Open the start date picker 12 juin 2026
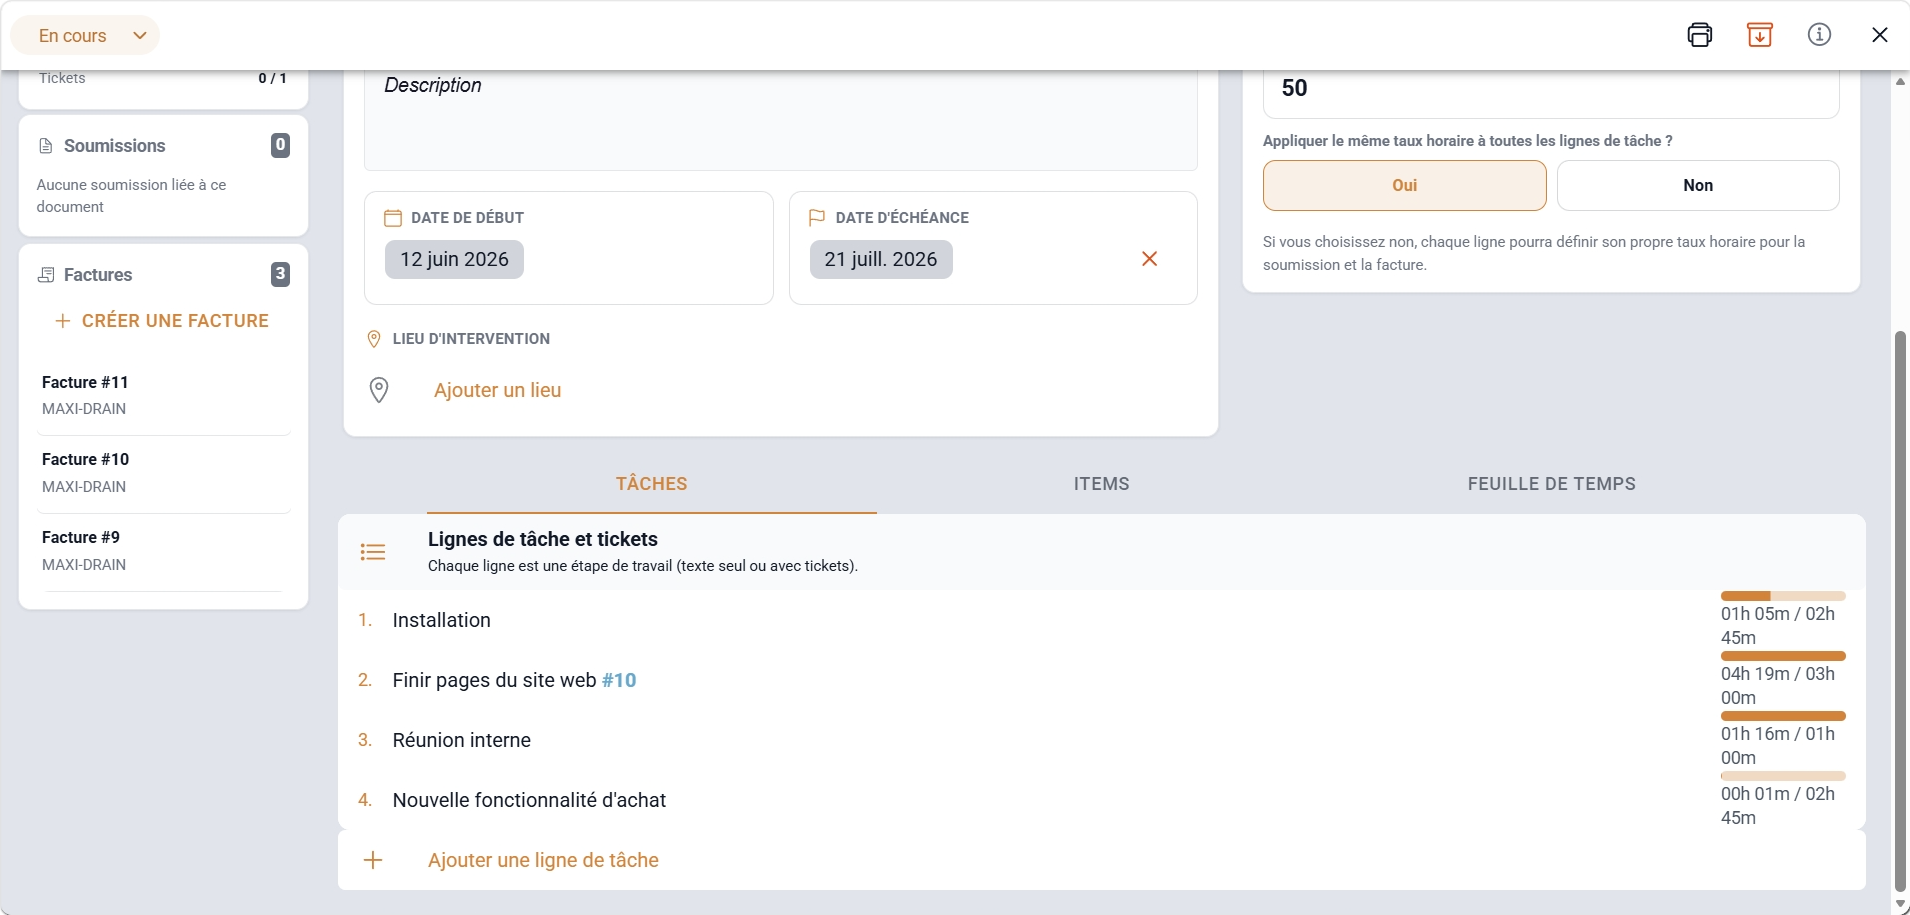The image size is (1910, 915). click(x=454, y=259)
